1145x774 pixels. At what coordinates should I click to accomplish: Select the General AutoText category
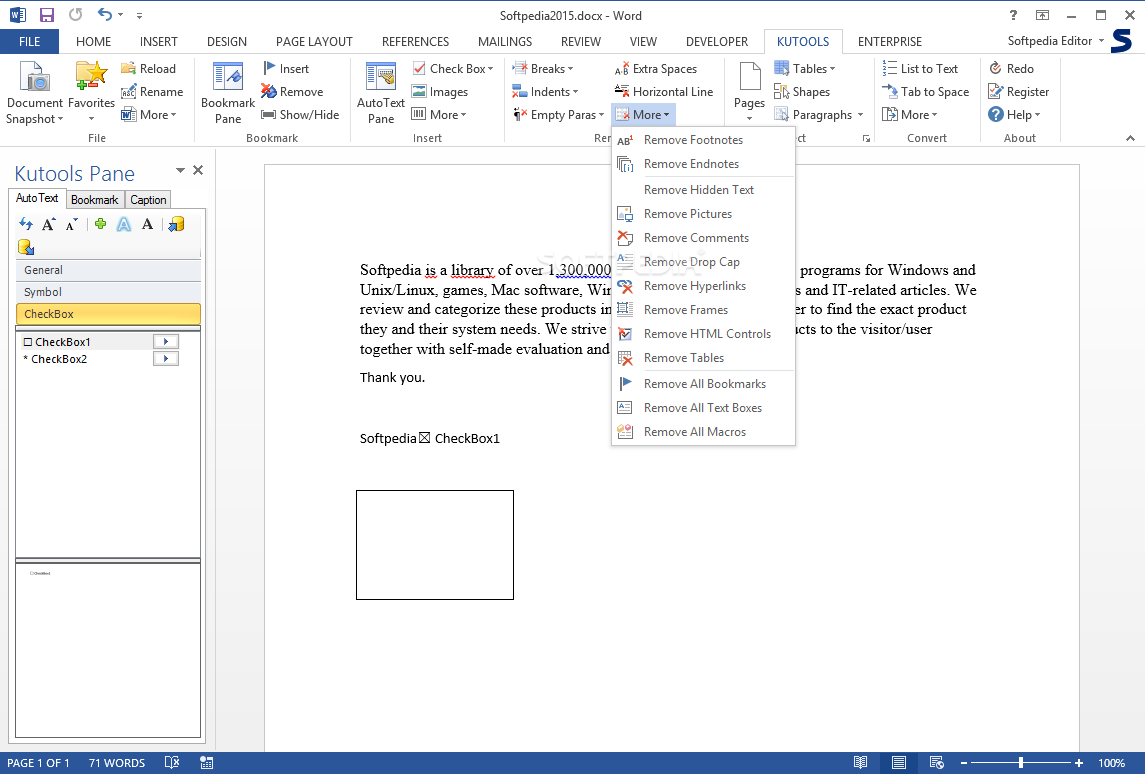[x=108, y=270]
